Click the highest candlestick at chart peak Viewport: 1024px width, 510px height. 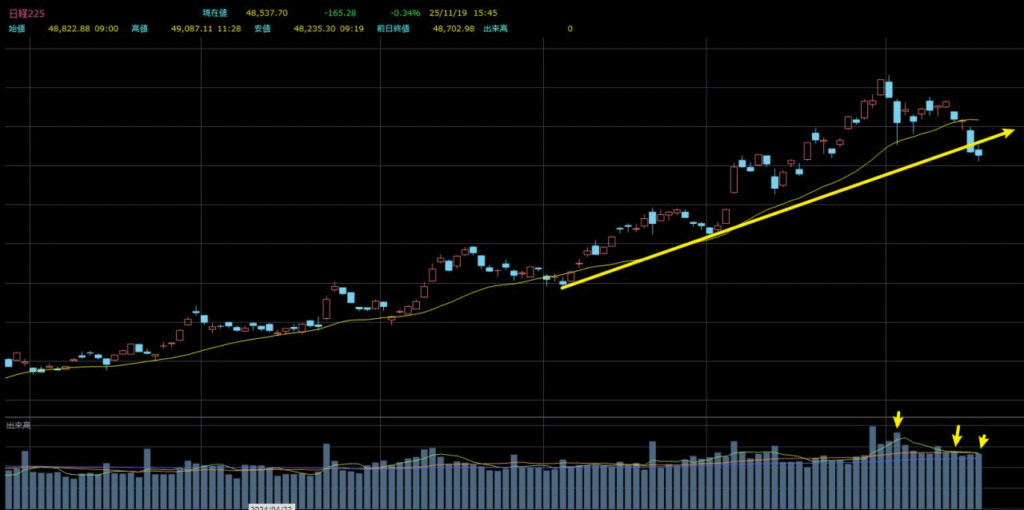887,90
